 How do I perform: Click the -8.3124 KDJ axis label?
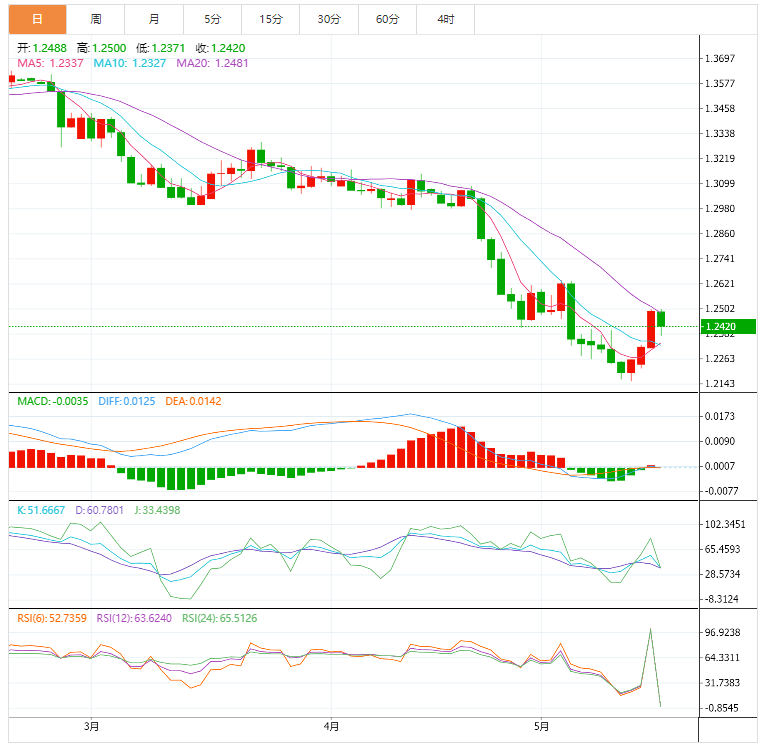click(721, 599)
